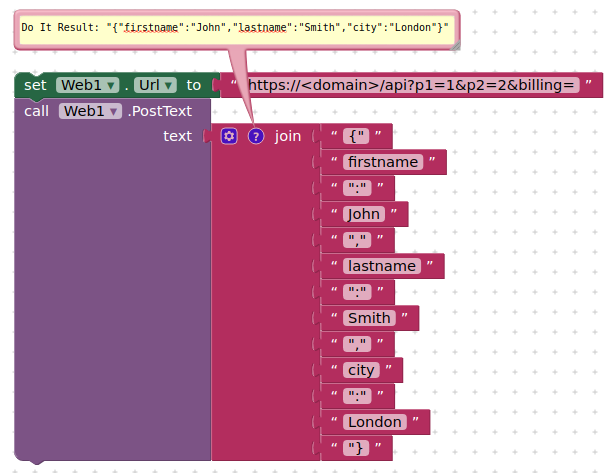Edit the 'London' text block field
The image size is (611, 473).
tap(375, 422)
